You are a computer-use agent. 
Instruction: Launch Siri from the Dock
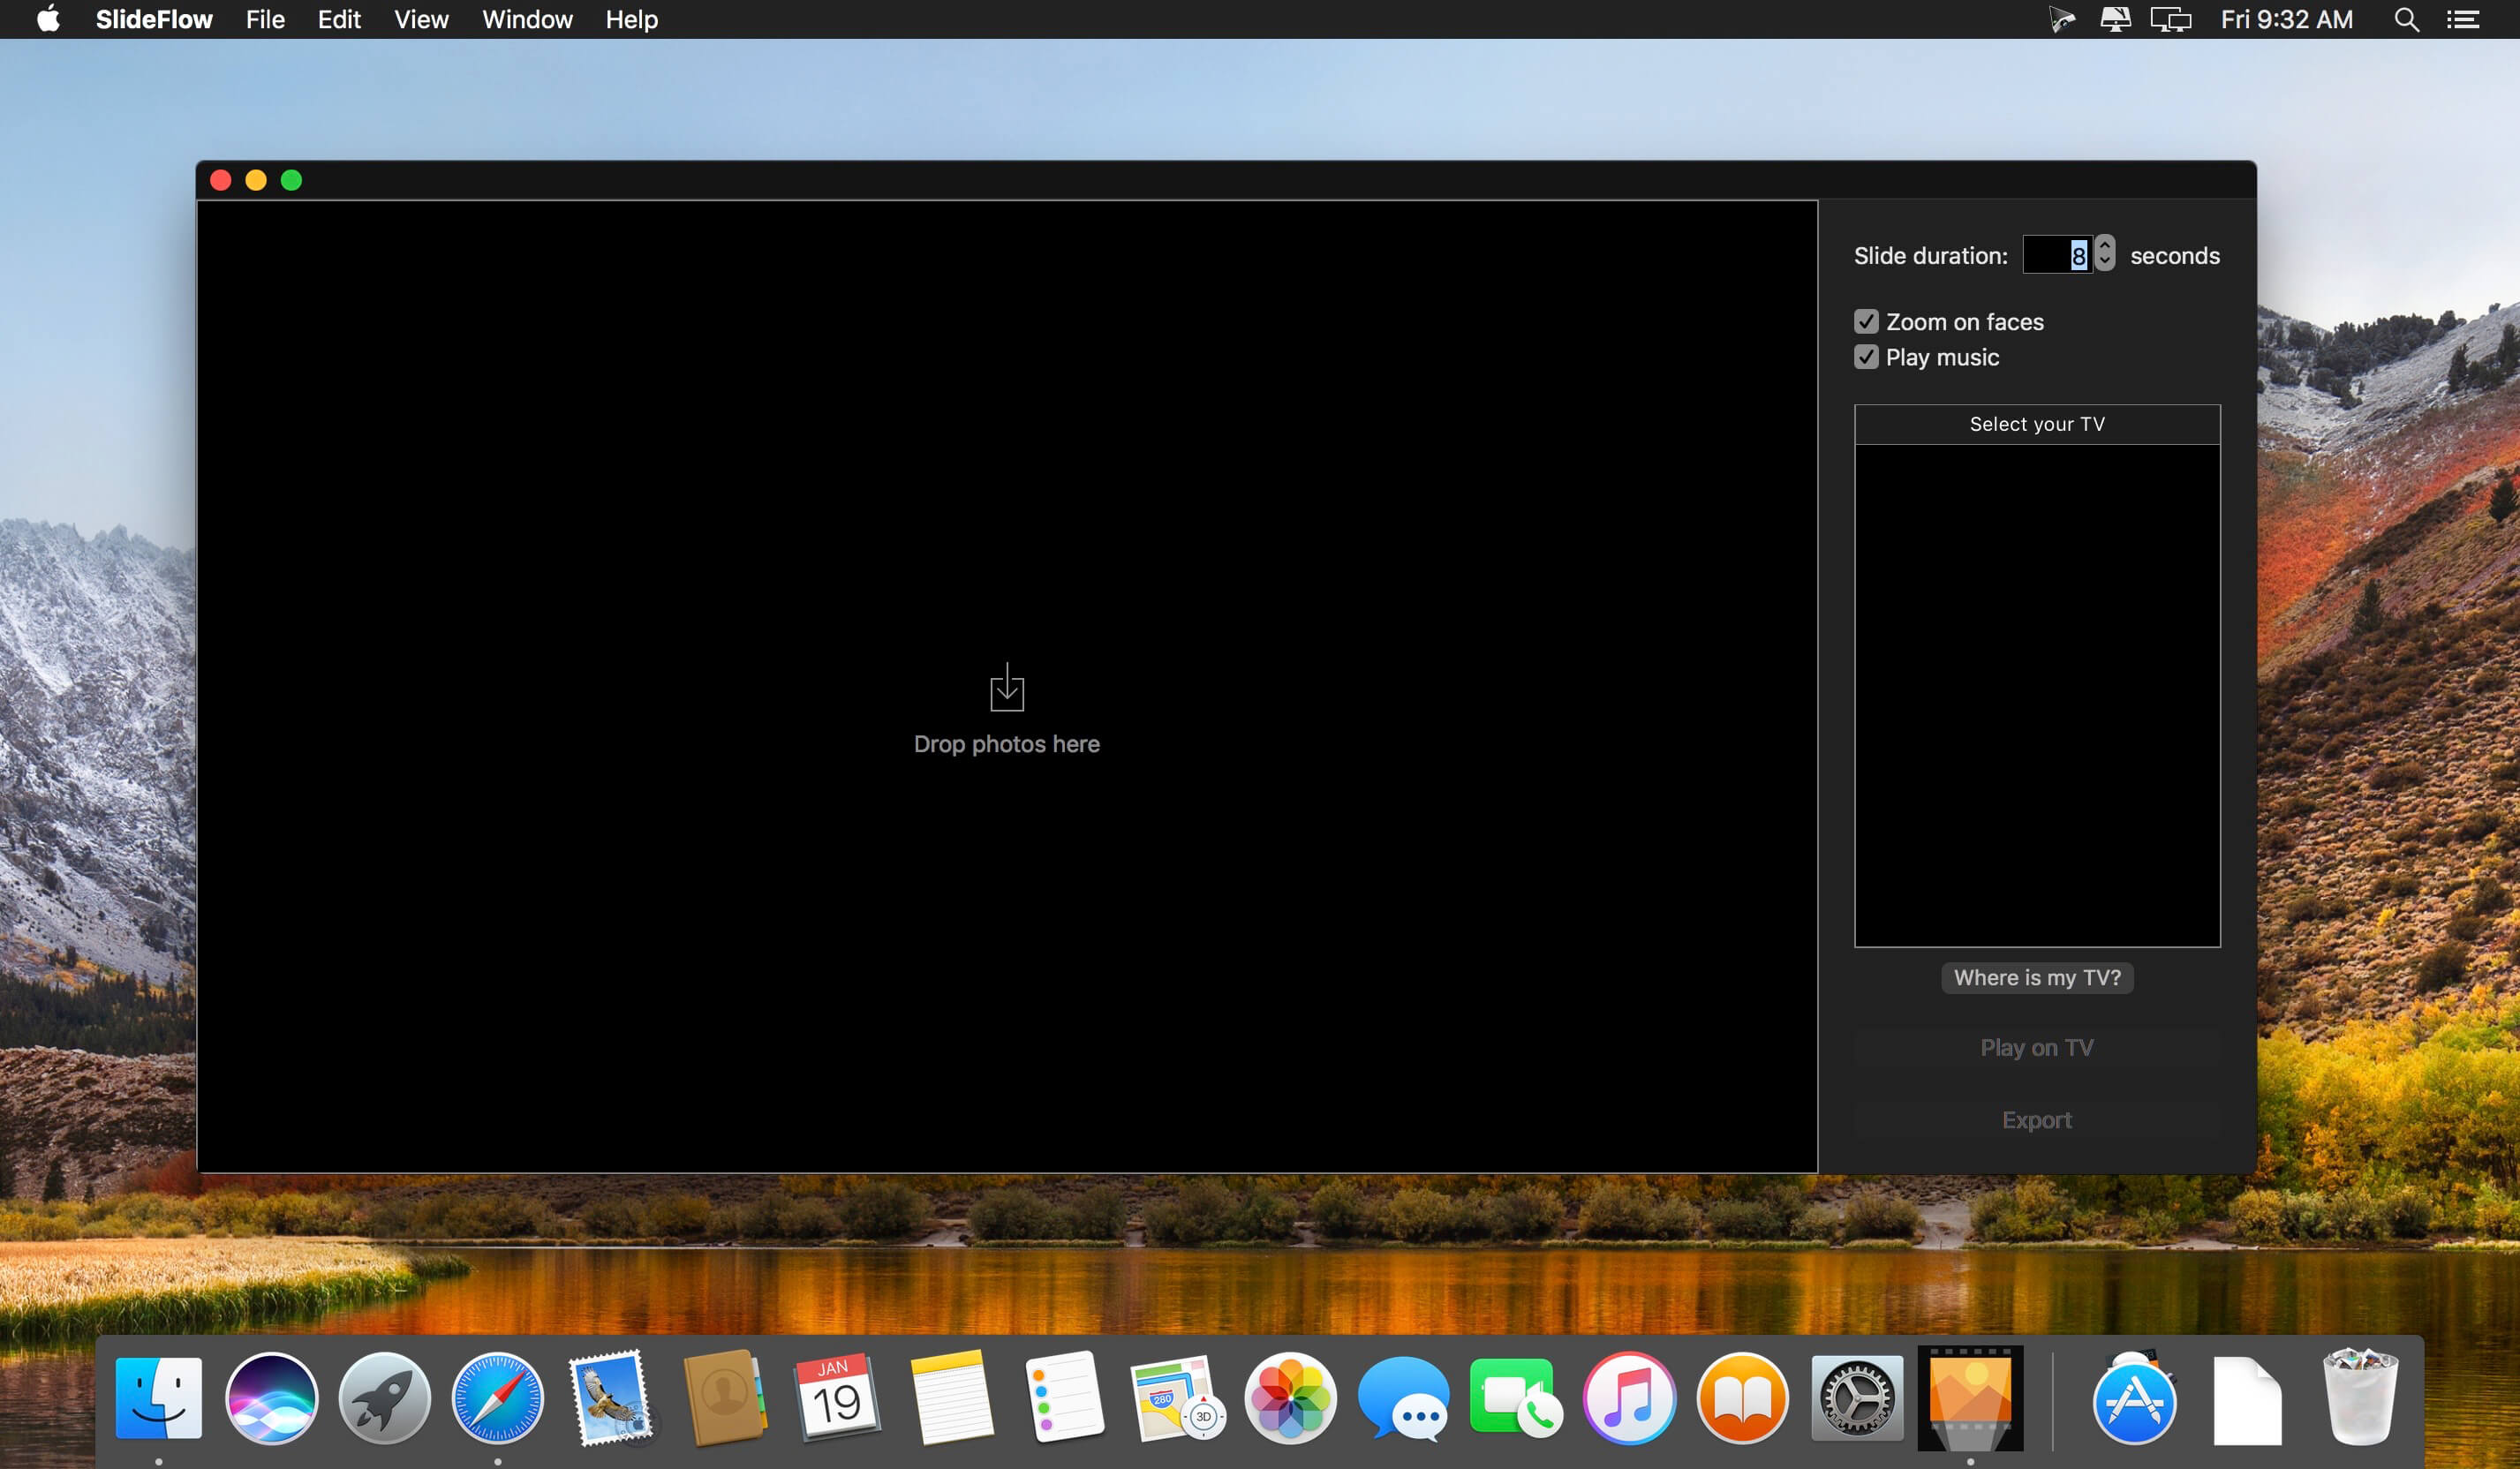coord(272,1398)
